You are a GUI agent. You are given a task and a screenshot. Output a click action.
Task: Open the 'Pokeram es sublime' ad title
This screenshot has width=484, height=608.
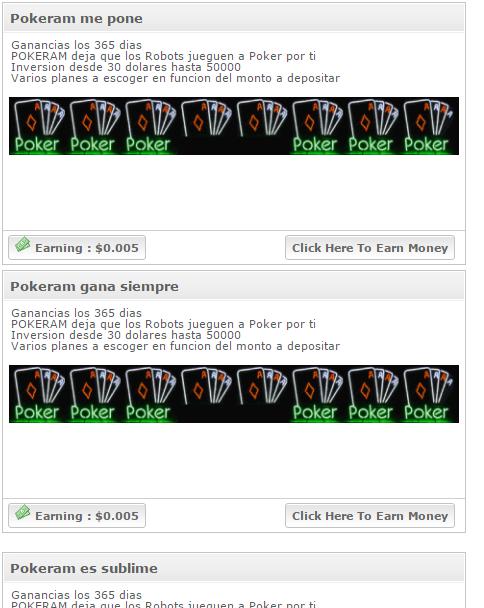[x=84, y=568]
